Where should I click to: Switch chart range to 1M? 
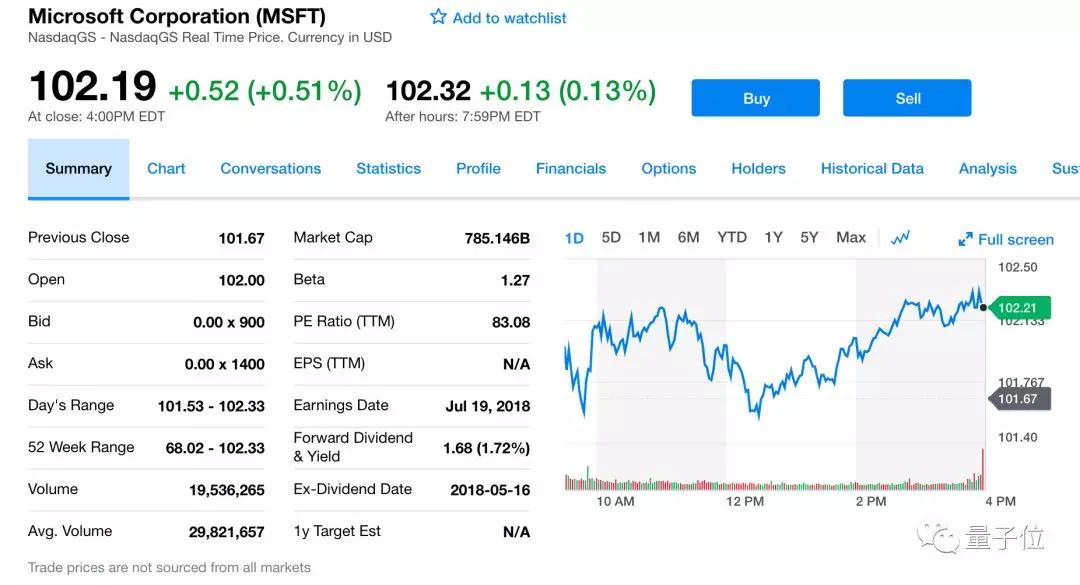click(649, 237)
